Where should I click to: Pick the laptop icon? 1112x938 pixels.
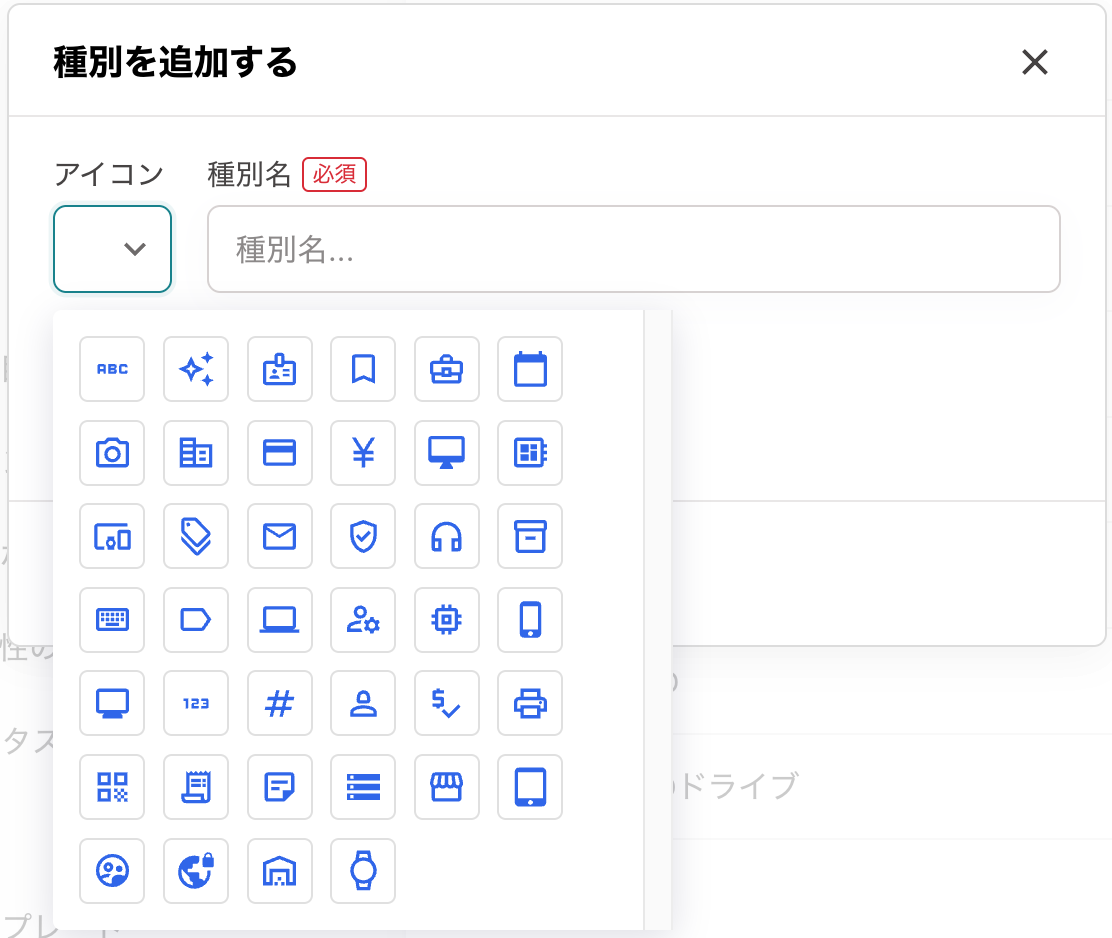pyautogui.click(x=279, y=620)
